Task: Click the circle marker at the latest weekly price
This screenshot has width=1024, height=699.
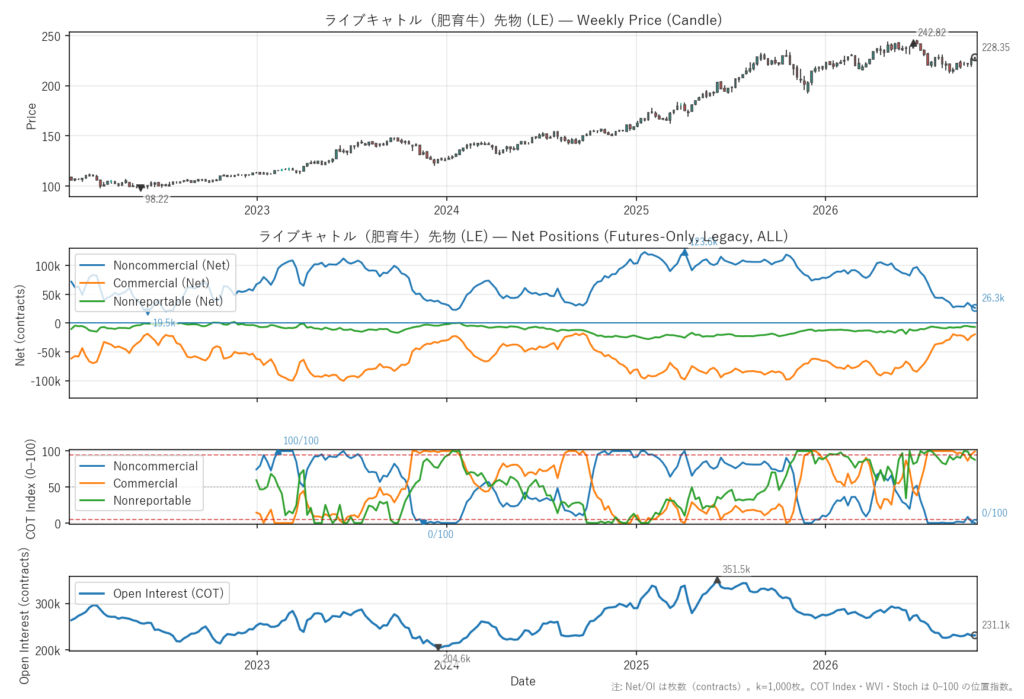Action: [x=975, y=58]
